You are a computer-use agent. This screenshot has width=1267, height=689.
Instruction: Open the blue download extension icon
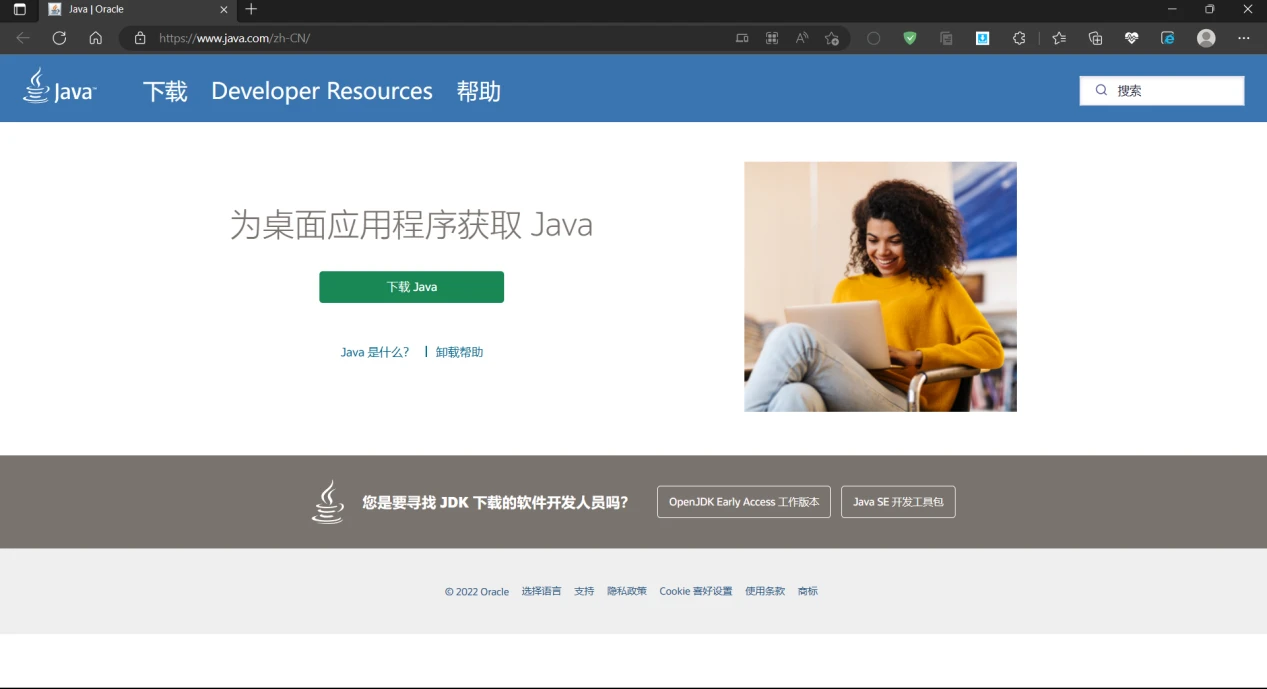[983, 38]
